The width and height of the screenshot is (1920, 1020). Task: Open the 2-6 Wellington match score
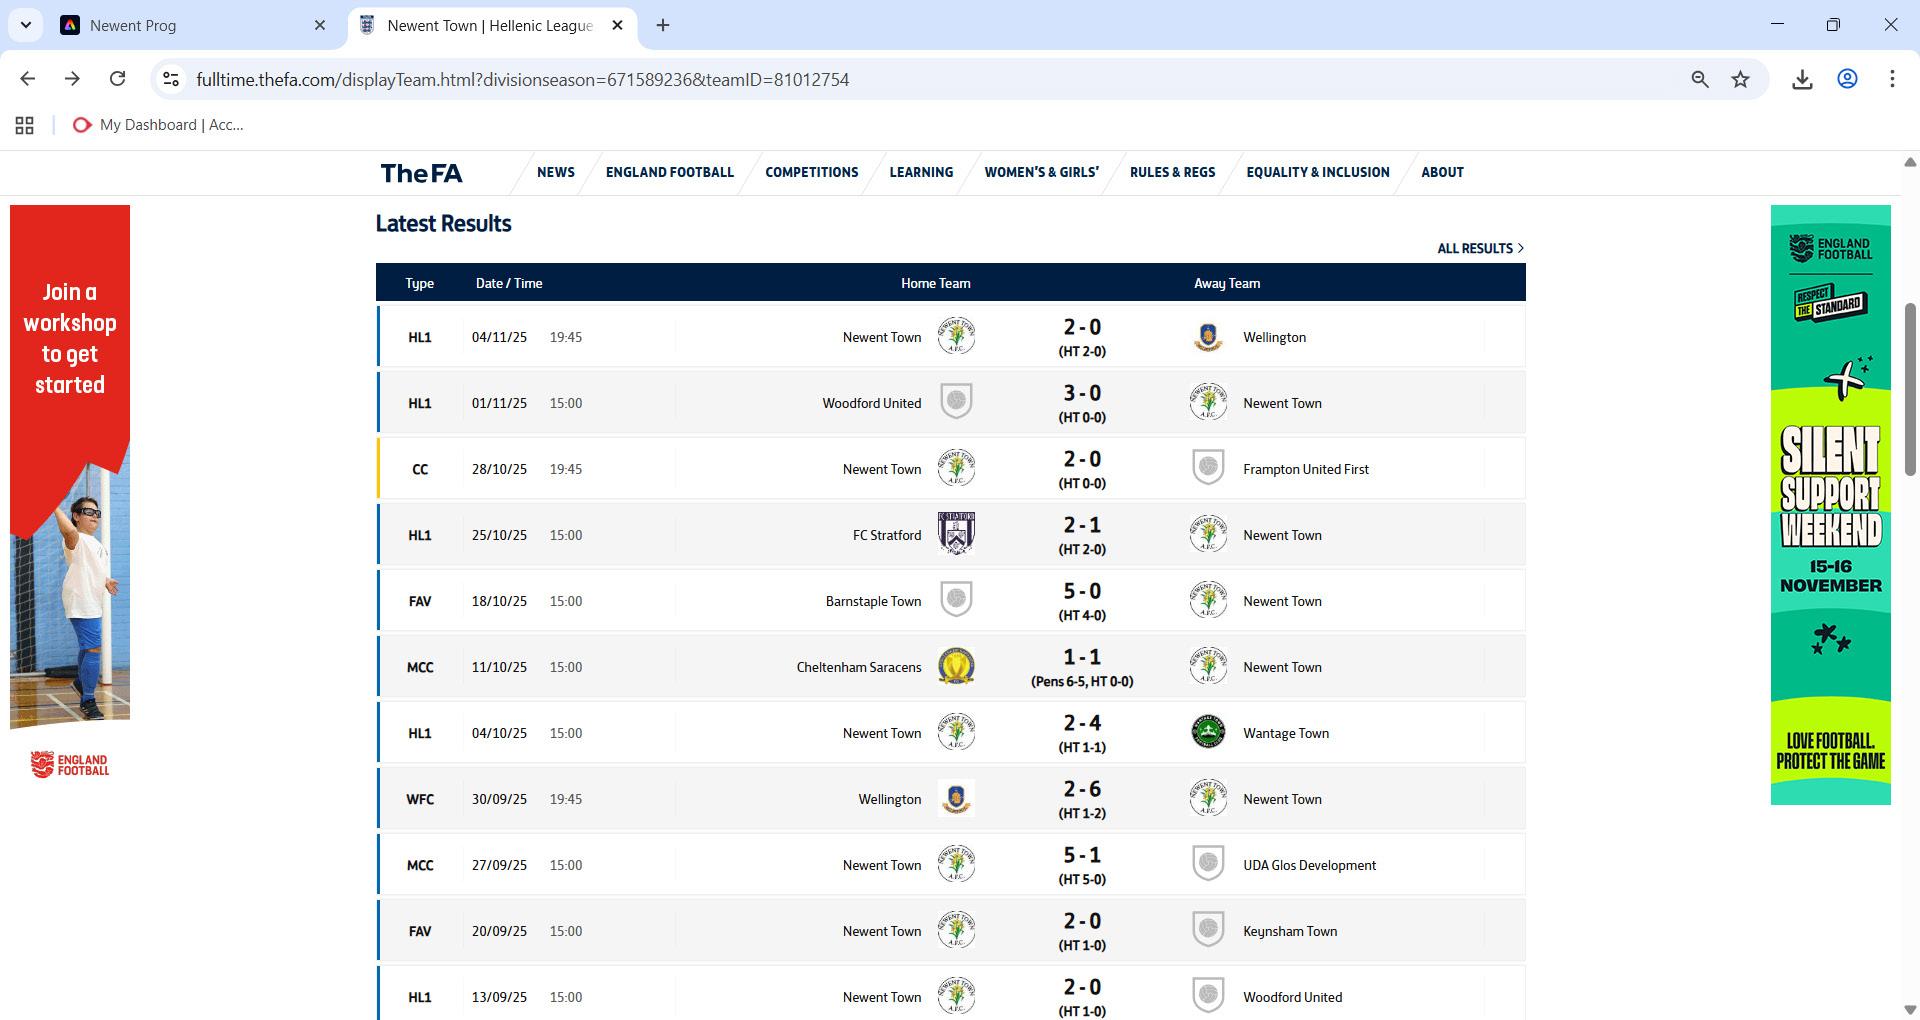[x=1082, y=790]
